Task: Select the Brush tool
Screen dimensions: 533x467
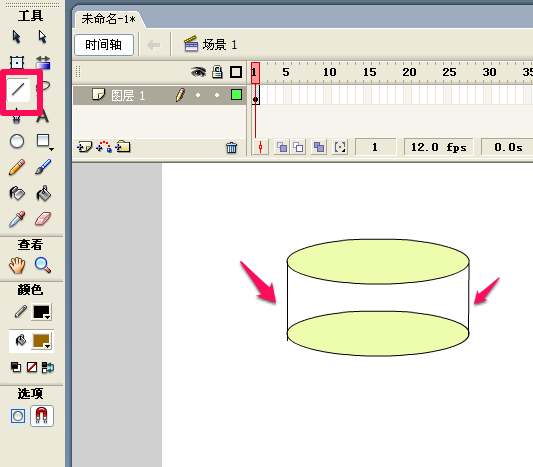Action: [43, 167]
